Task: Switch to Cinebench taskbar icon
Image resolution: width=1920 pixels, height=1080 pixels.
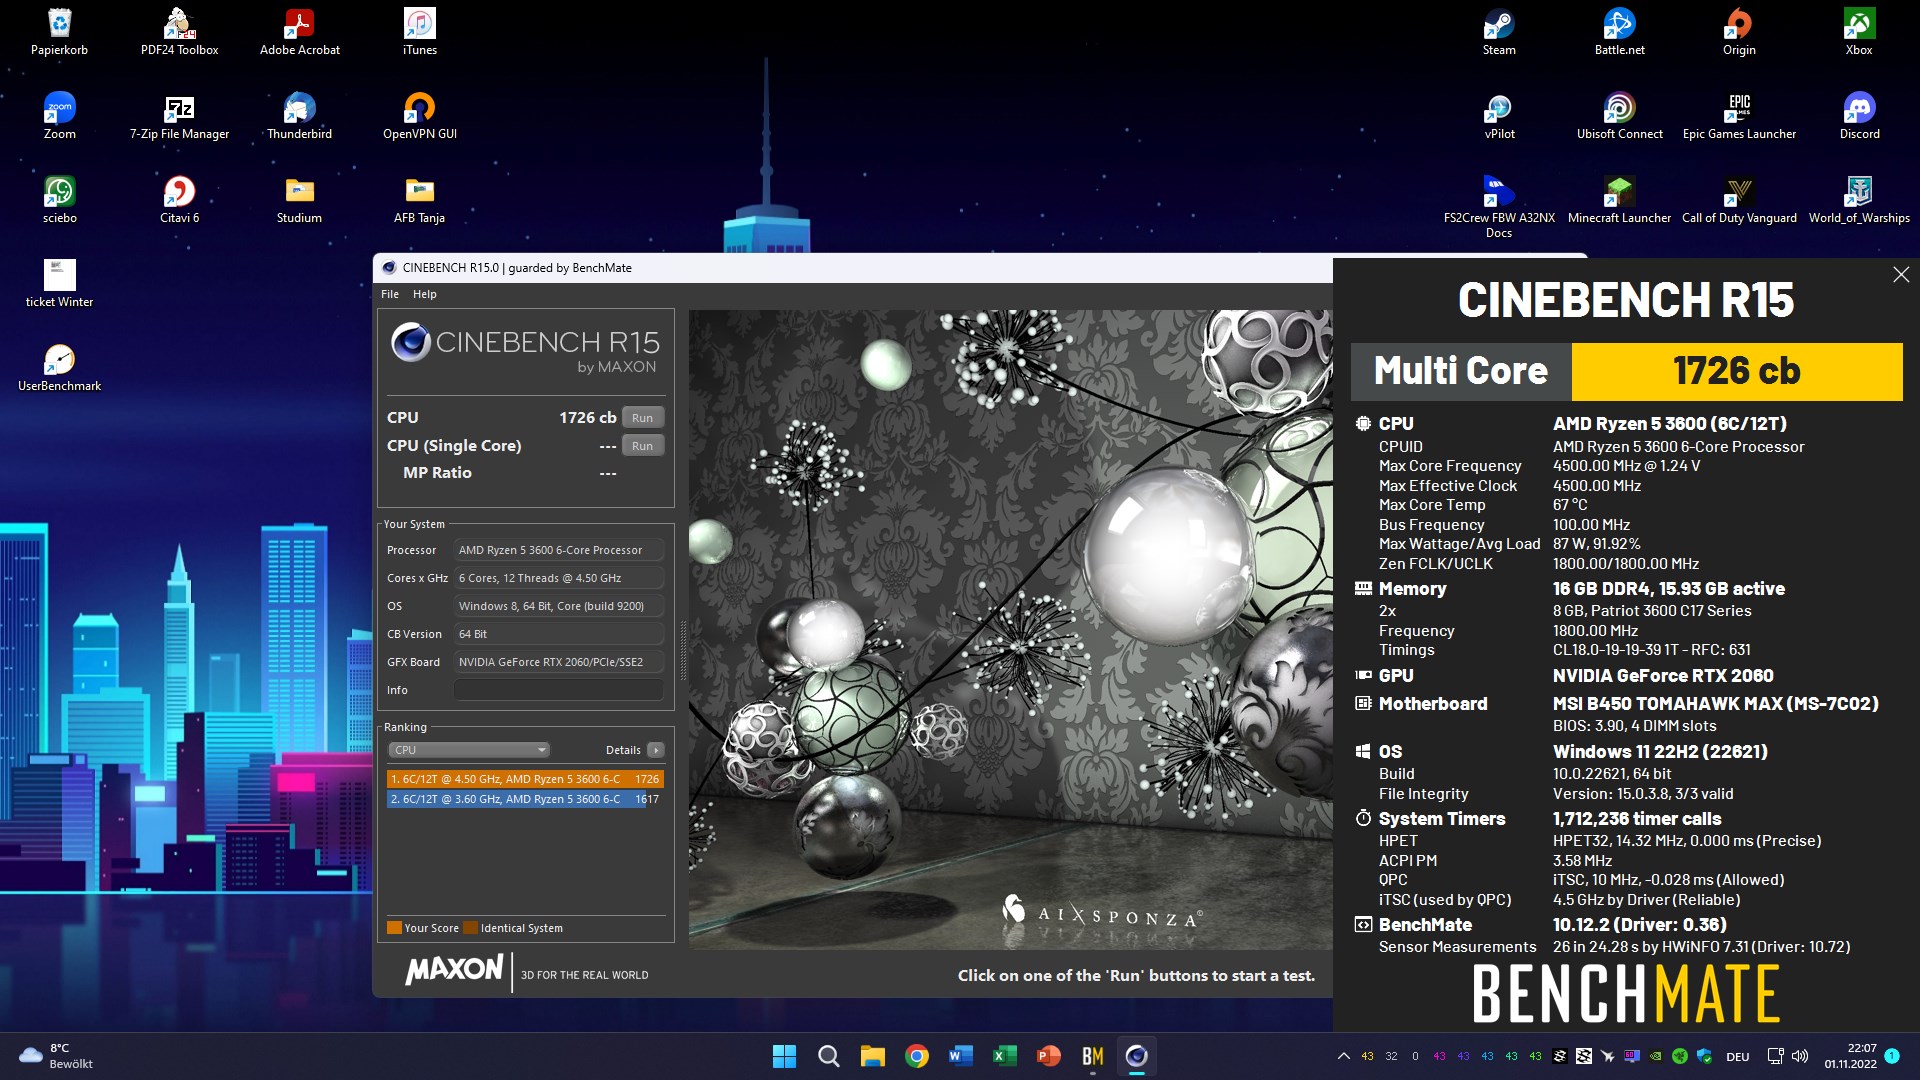Action: coord(1136,1056)
